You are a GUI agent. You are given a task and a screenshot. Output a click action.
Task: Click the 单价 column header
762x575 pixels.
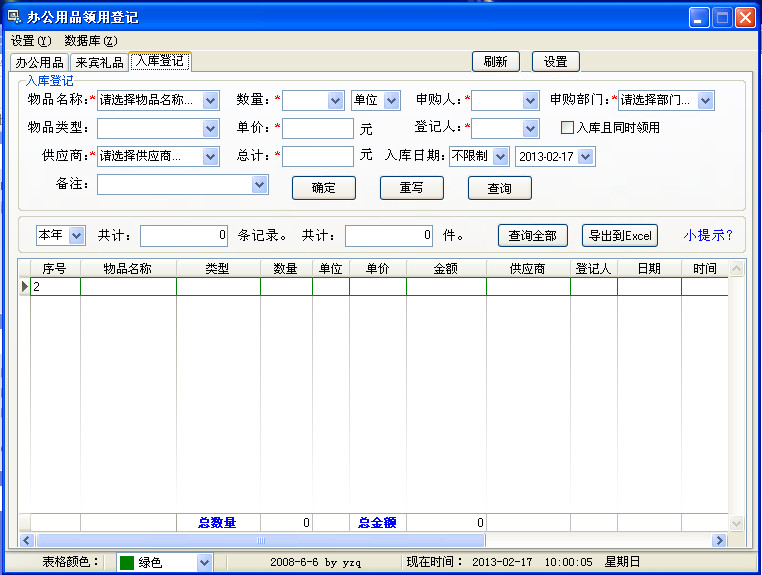[x=378, y=268]
